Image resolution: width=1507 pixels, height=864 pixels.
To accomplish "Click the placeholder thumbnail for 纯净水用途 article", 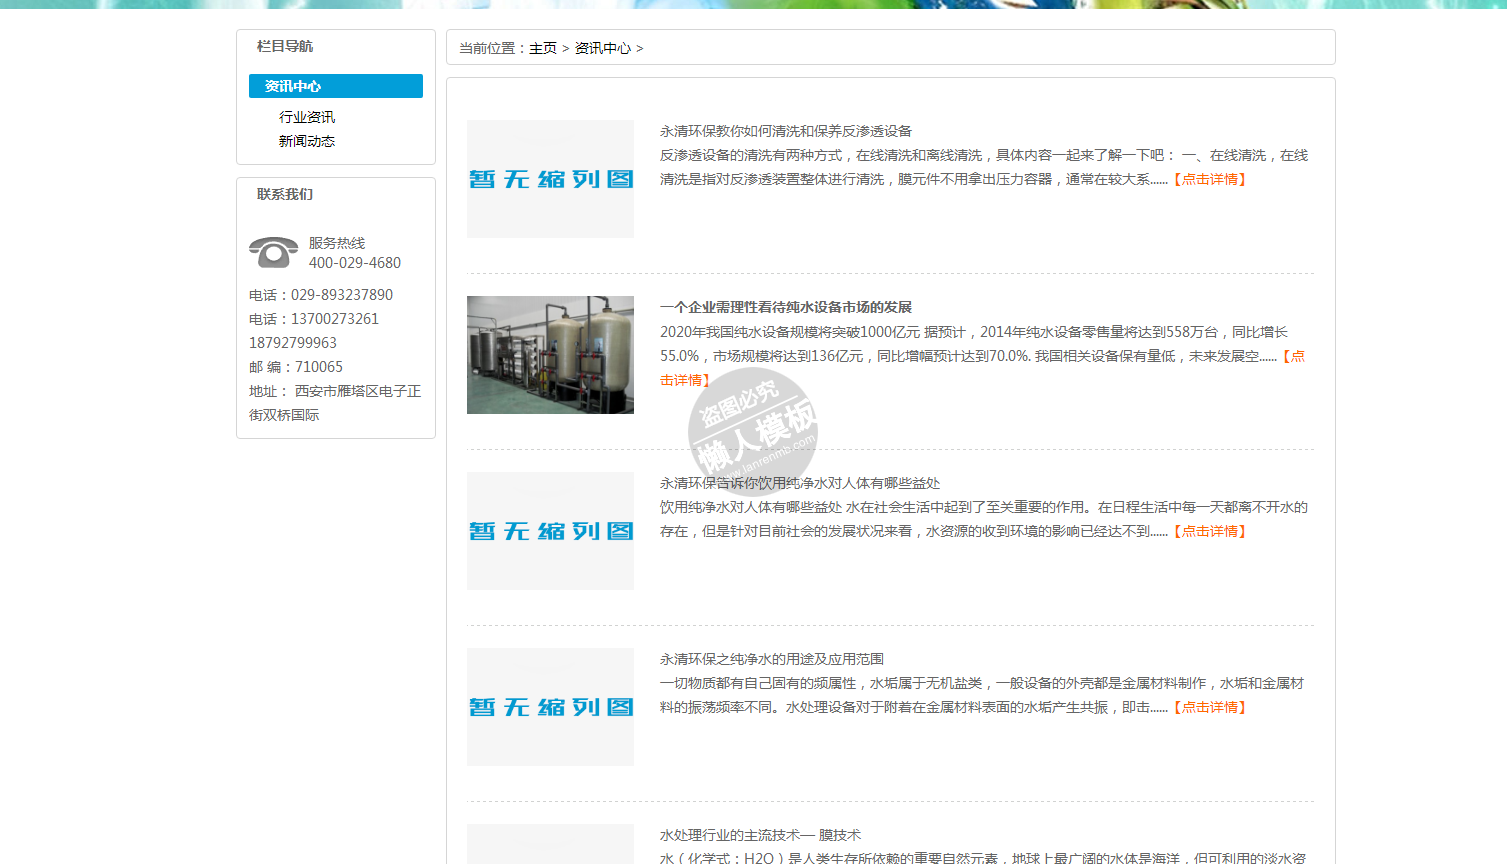I will click(x=550, y=707).
